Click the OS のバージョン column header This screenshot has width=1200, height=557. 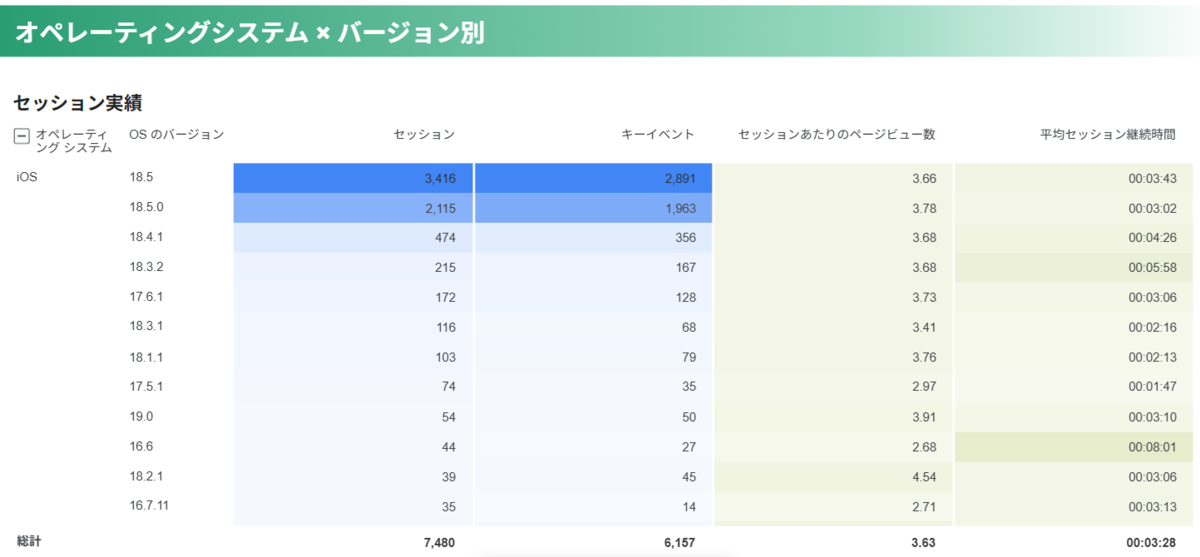coord(176,134)
